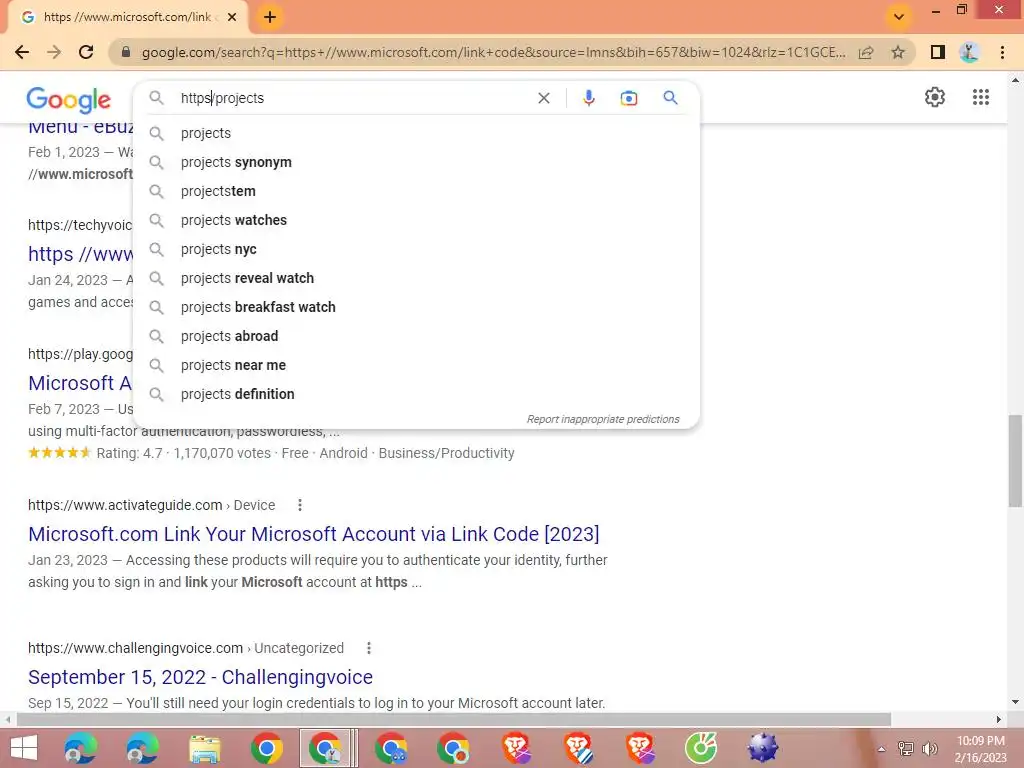Click the vertical scrollbar thumb
Viewport: 1024px width, 768px height.
1015,461
